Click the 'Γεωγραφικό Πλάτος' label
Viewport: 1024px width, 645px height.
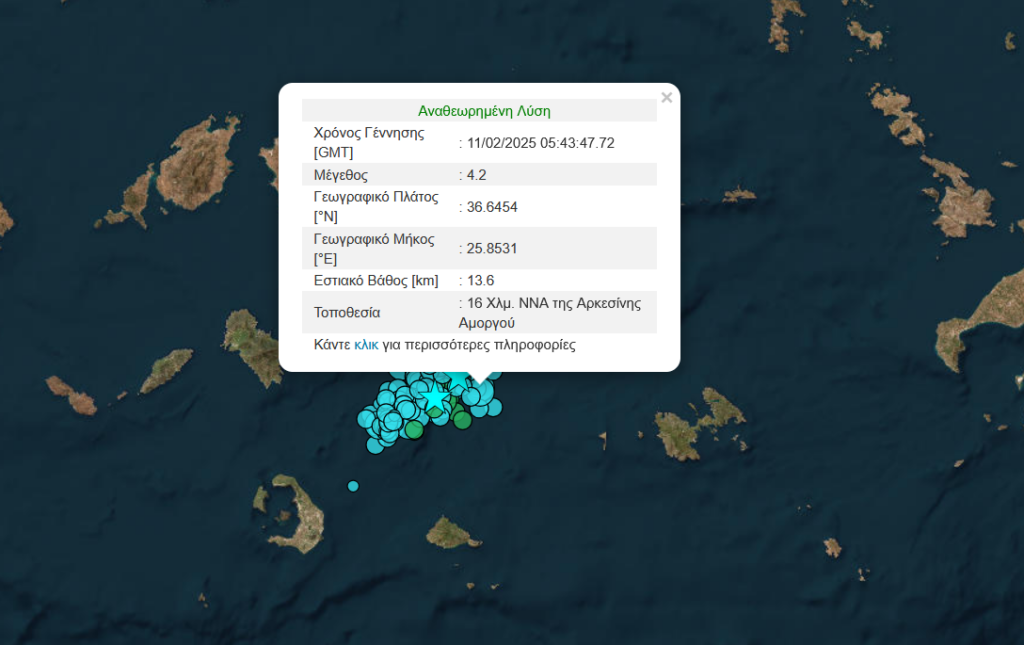coord(376,197)
